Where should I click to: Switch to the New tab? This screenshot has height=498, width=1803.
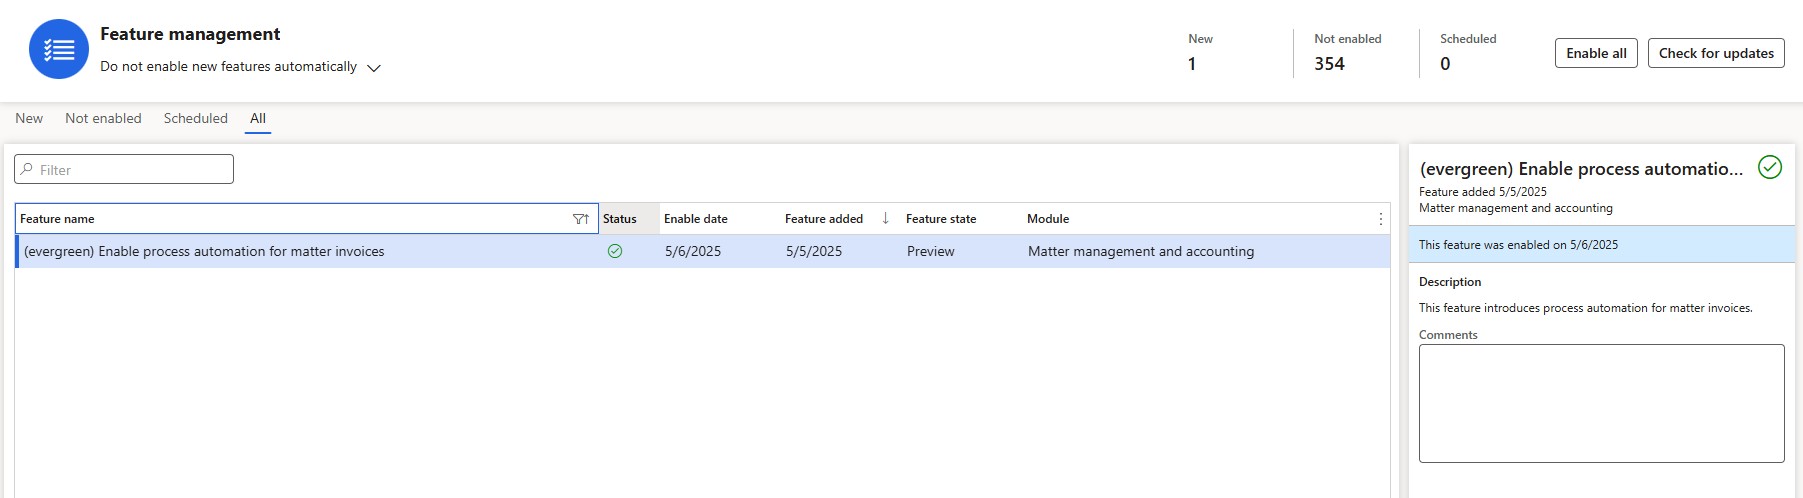pos(29,118)
